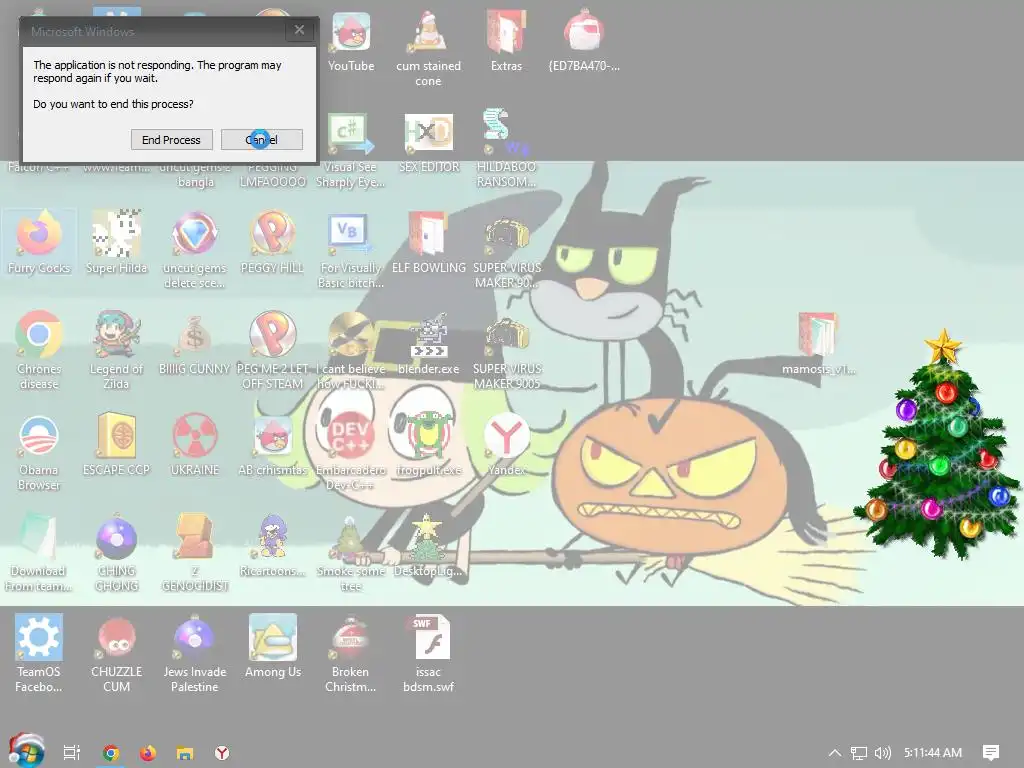The image size is (1024, 768).
Task: Select the Embarcadero Dev-C++ icon
Action: coord(351,453)
